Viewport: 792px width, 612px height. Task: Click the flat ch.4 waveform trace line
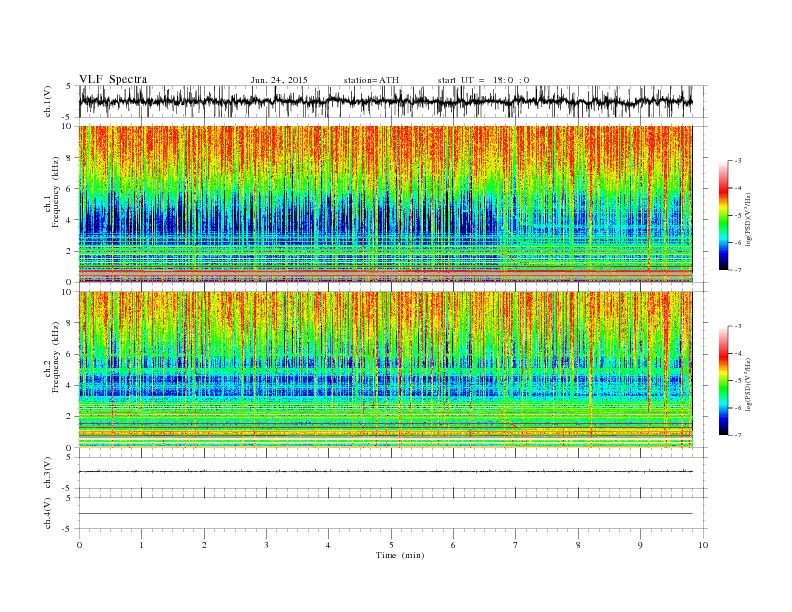coord(386,514)
